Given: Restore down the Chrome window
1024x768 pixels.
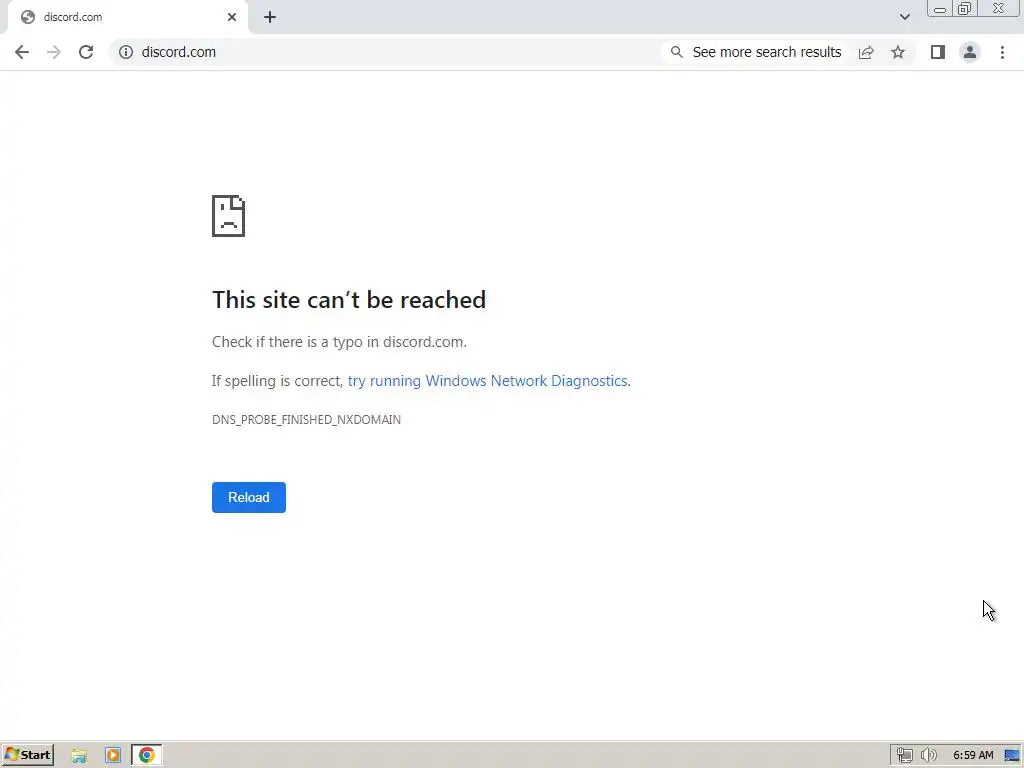Looking at the screenshot, I should (x=965, y=9).
